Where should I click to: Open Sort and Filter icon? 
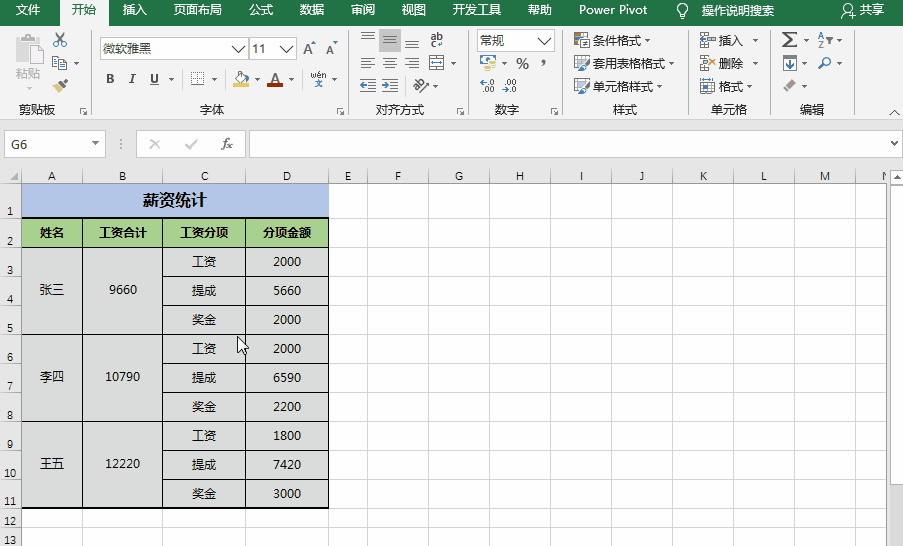point(825,40)
